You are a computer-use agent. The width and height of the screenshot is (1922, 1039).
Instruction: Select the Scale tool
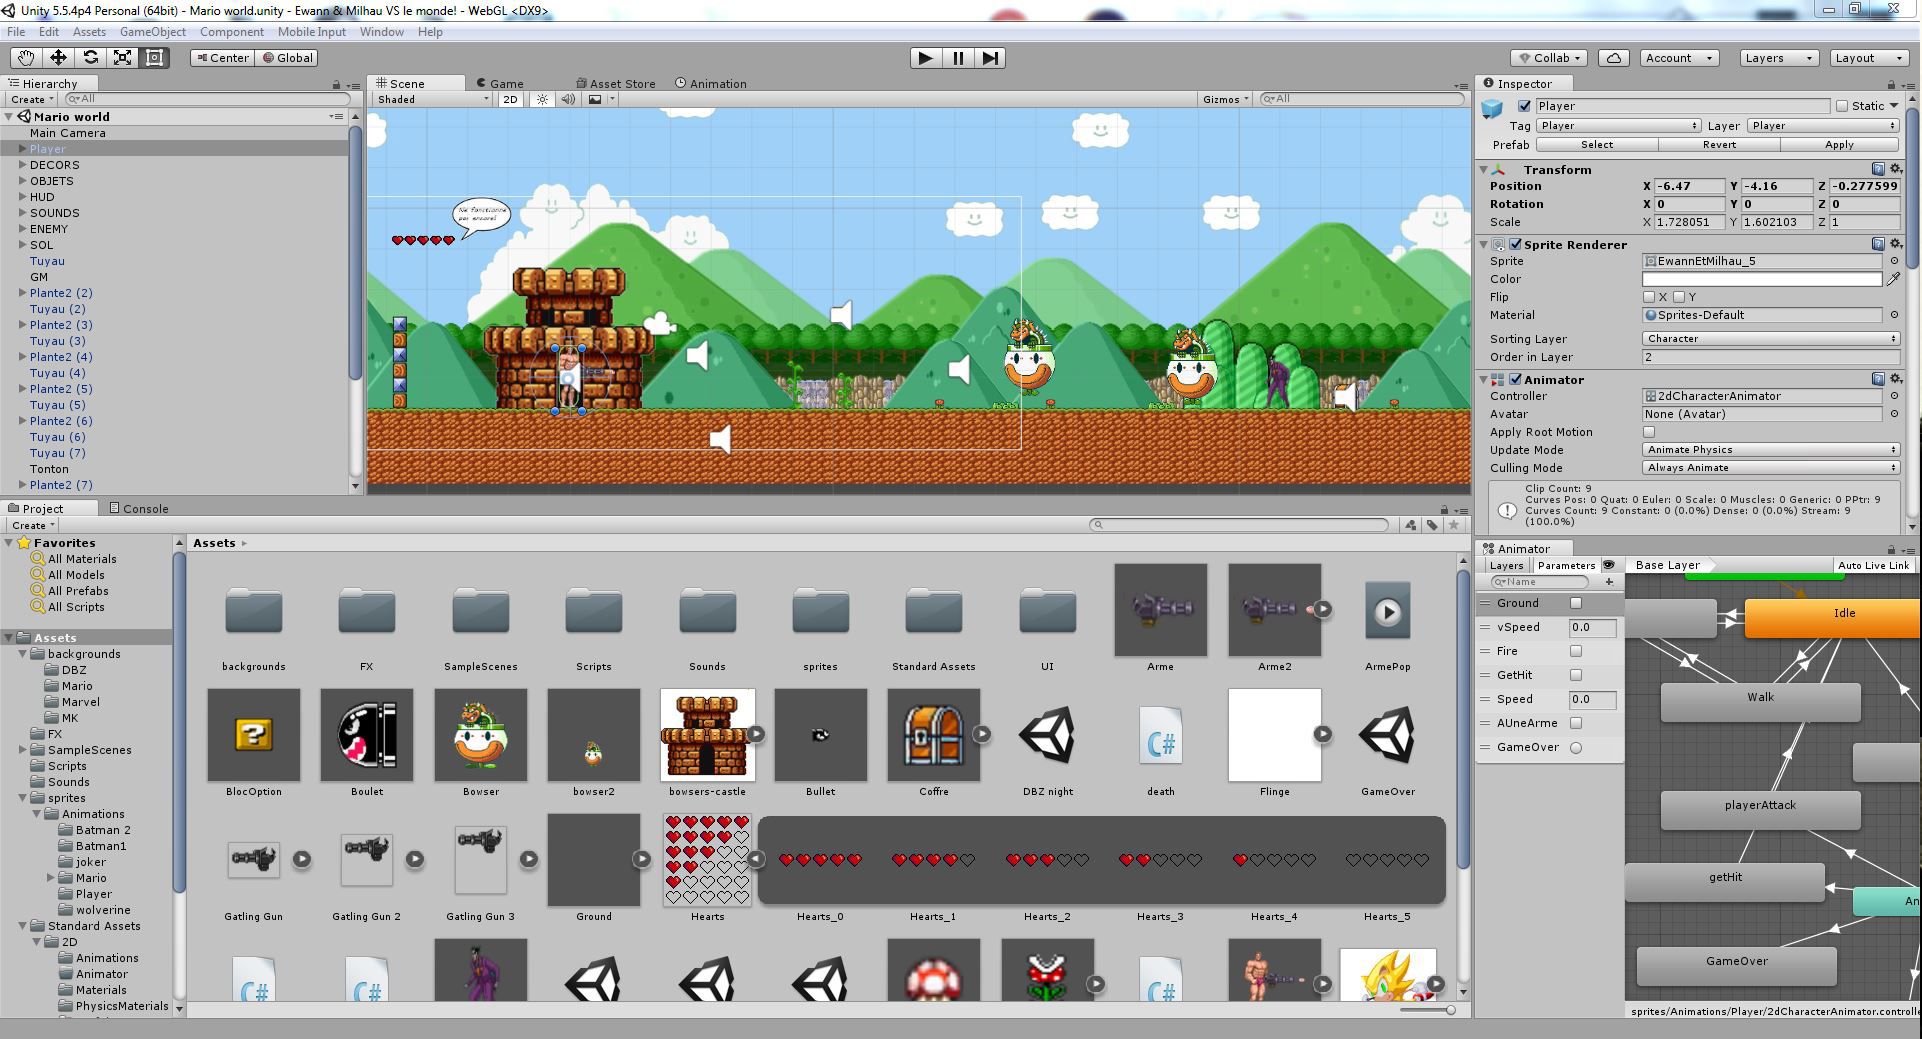[122, 58]
